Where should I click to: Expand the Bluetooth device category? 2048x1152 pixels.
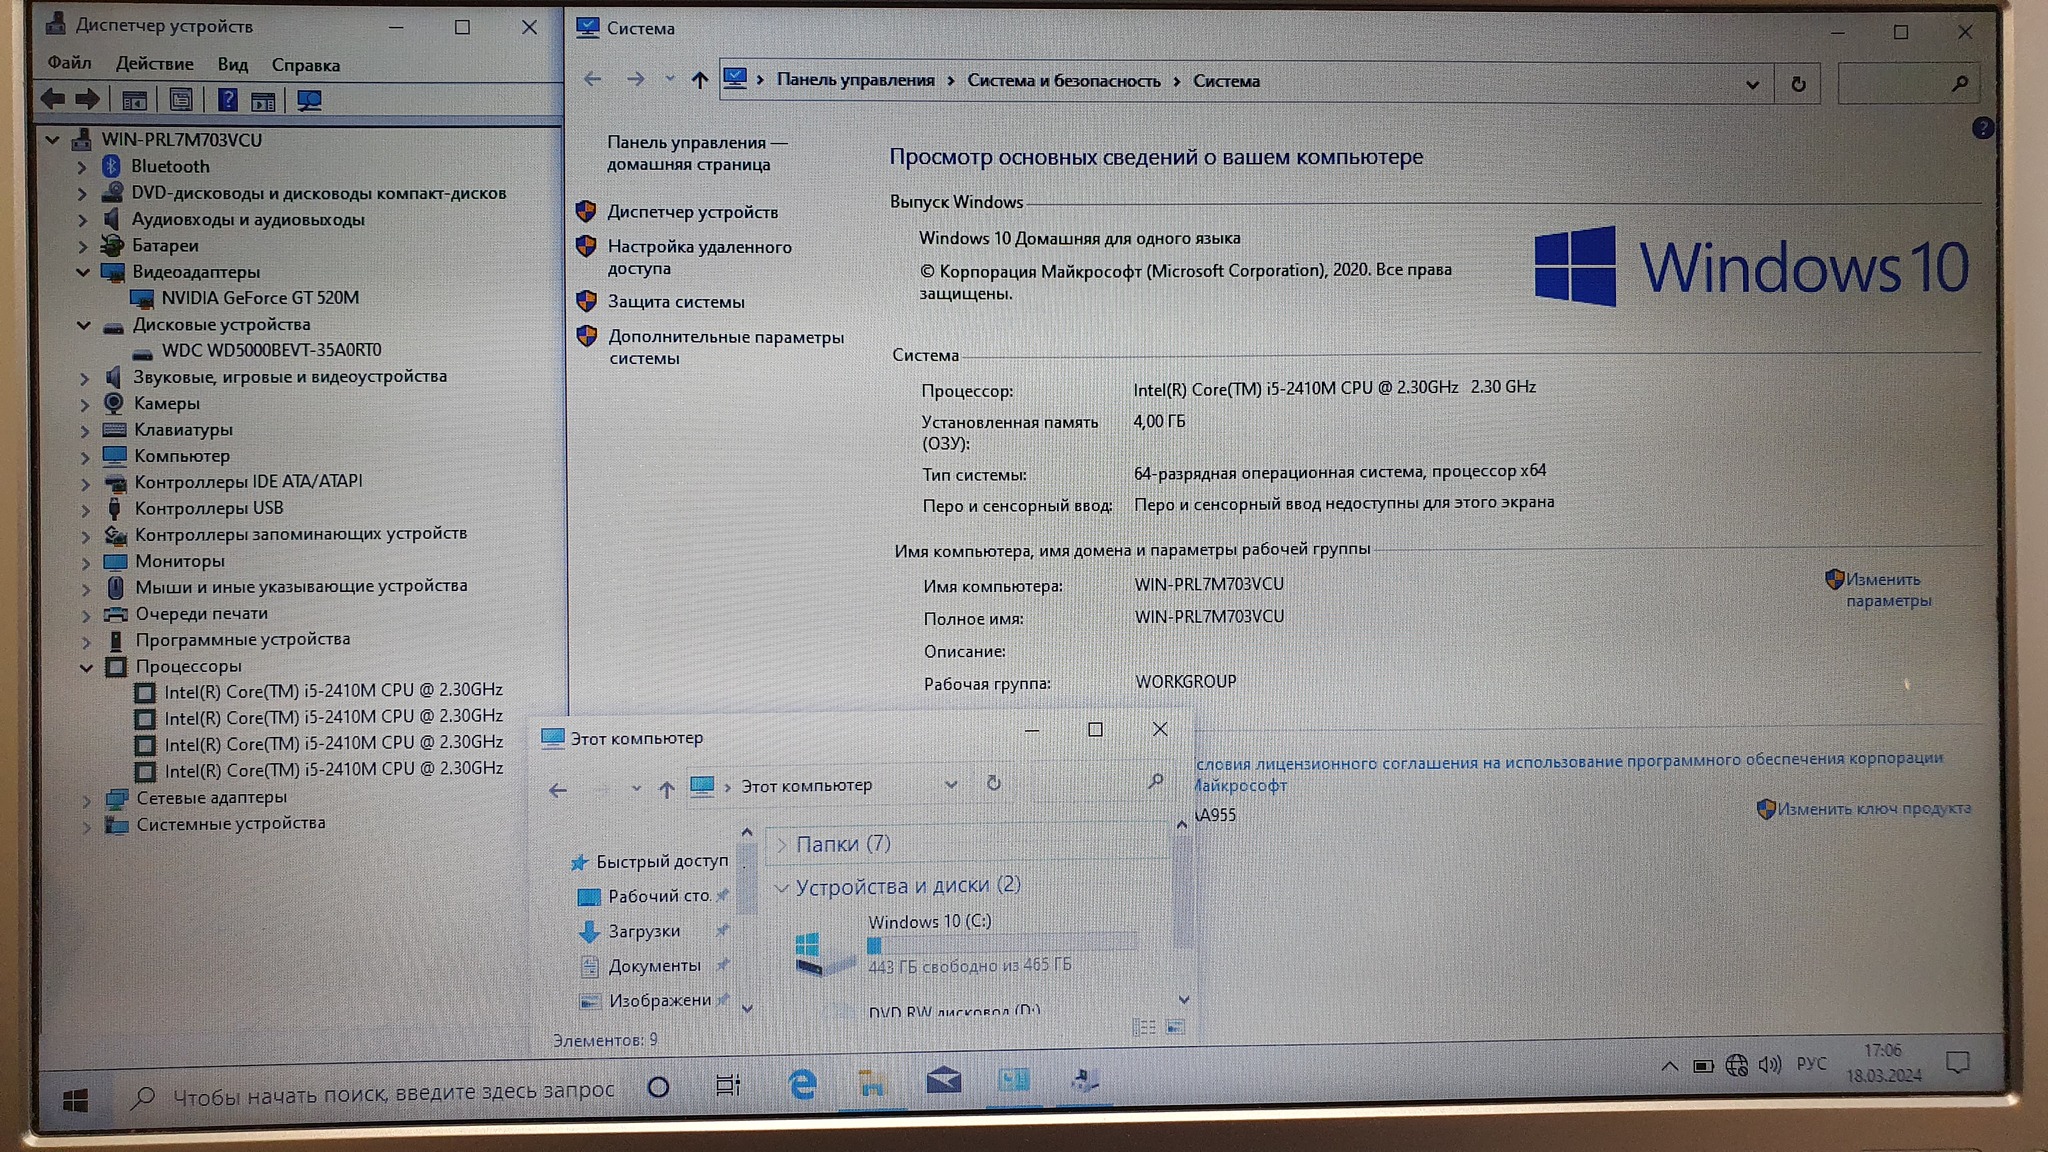(83, 167)
